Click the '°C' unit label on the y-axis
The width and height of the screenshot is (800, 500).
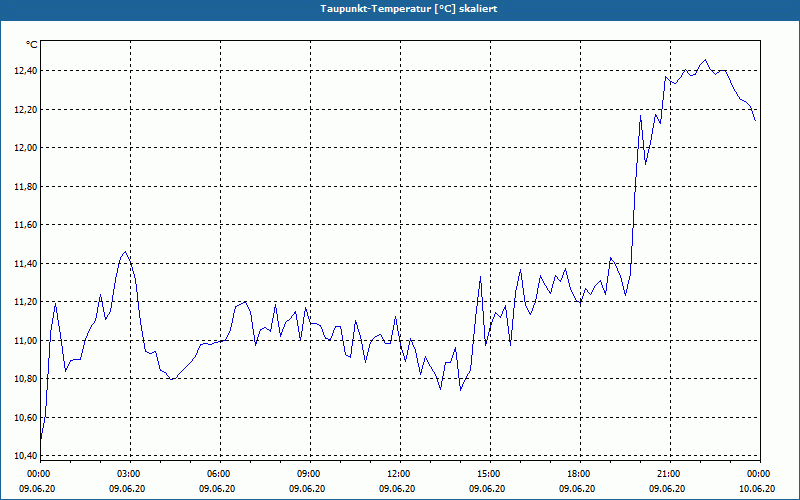pos(32,45)
